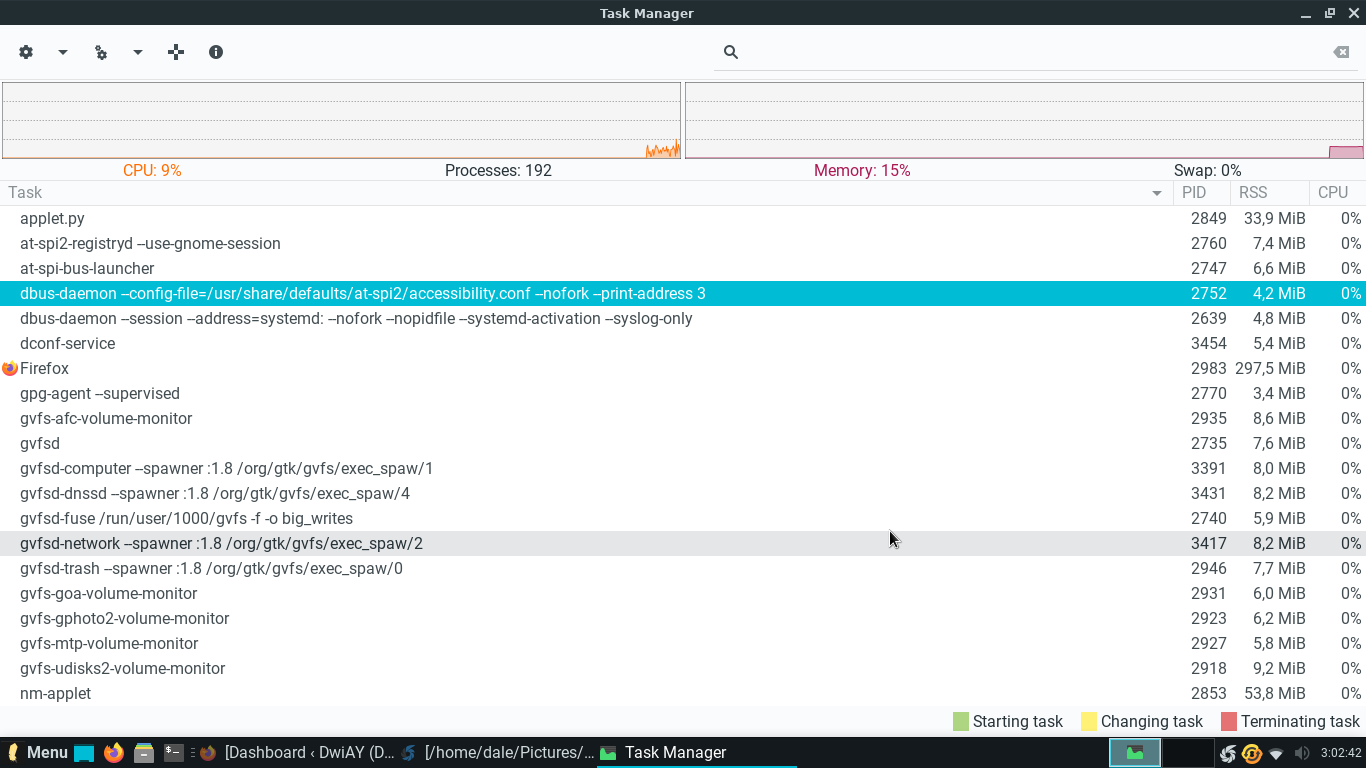Click the memory usage history graph
The height and width of the screenshot is (768, 1366).
tap(1024, 120)
